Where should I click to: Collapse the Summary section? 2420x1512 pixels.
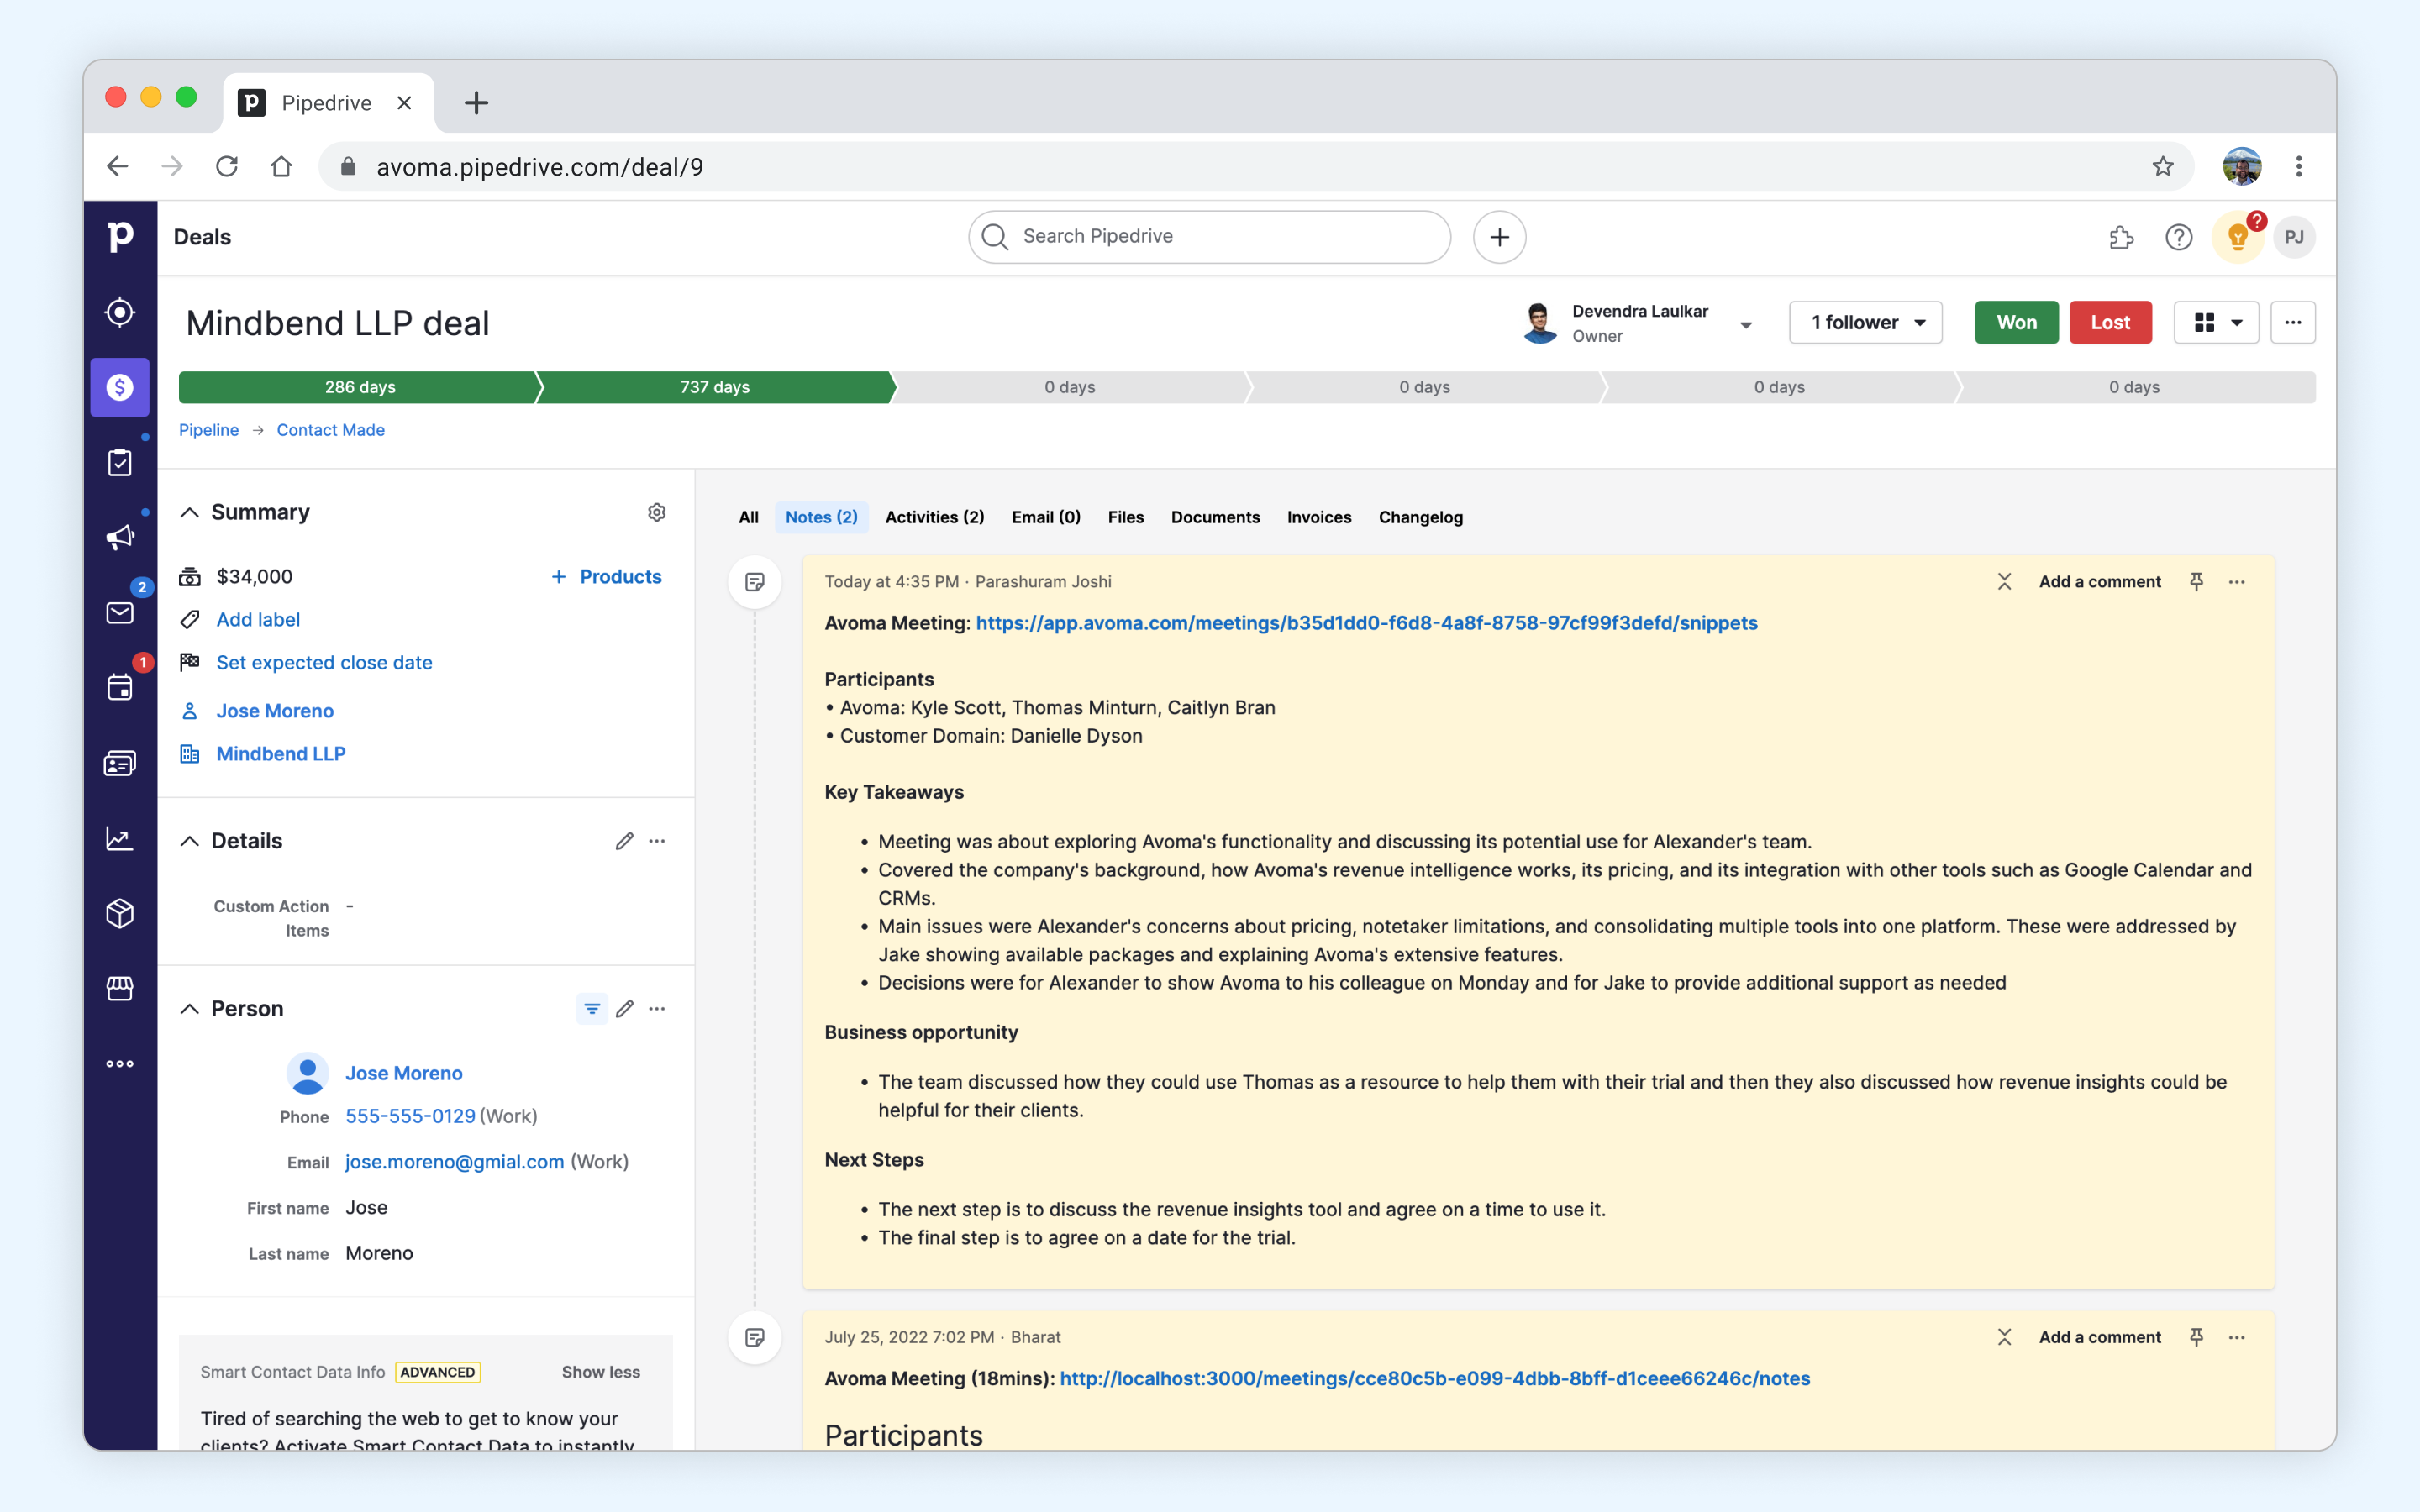(x=189, y=512)
